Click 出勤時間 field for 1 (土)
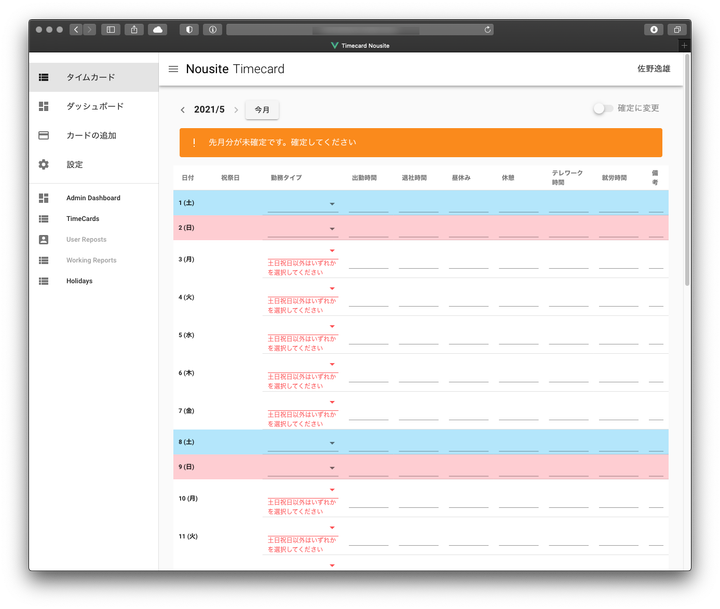The width and height of the screenshot is (720, 609). coord(369,205)
